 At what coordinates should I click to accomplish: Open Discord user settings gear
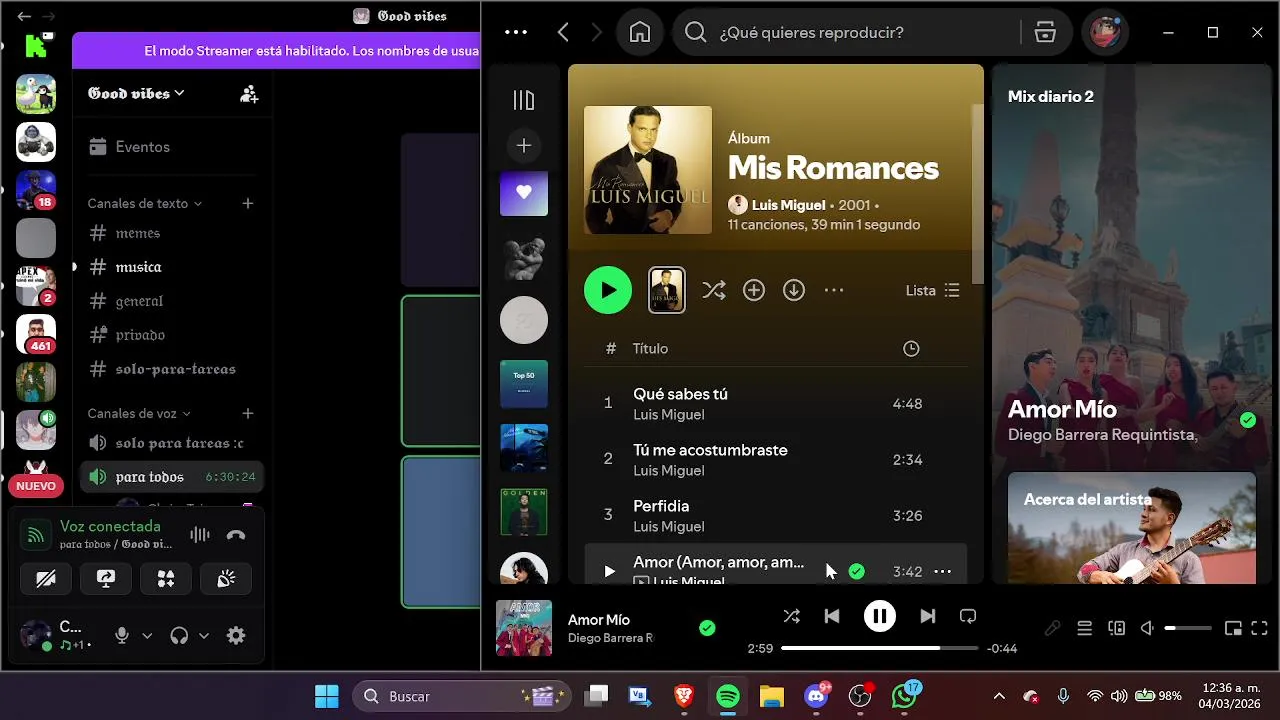point(236,635)
